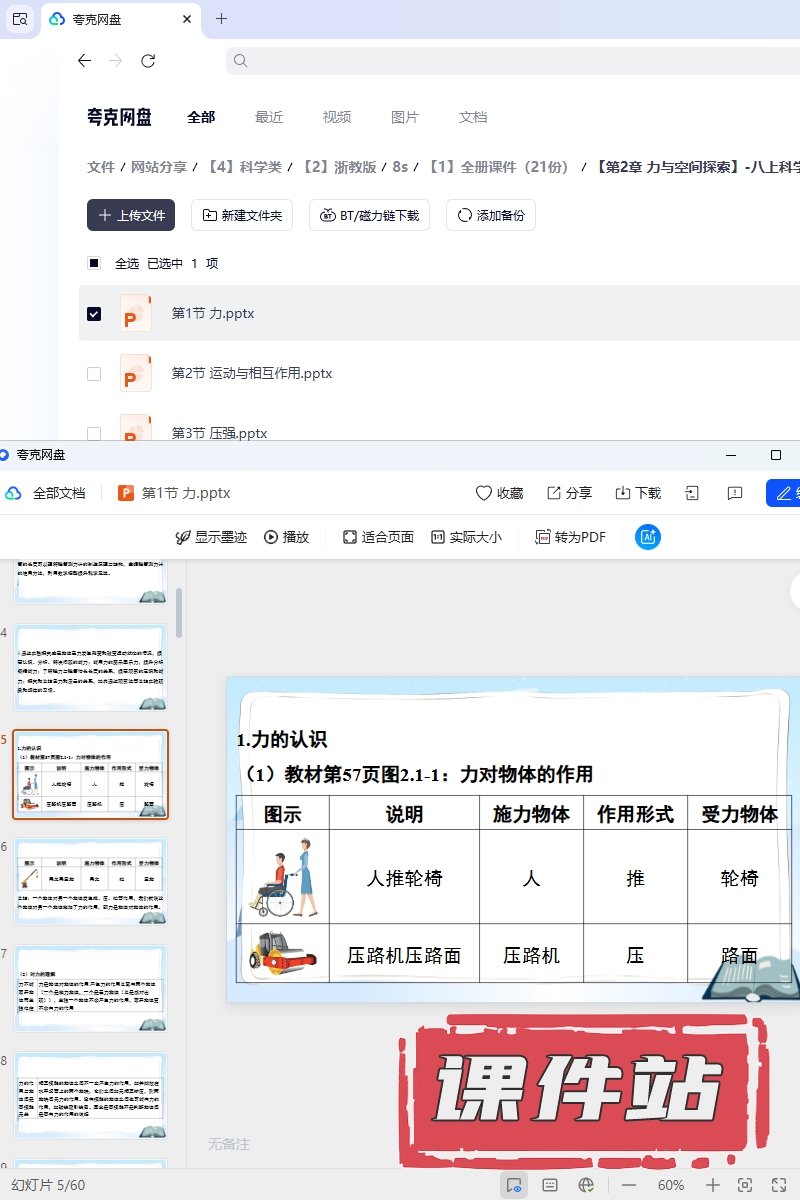Click the 上传文件 upload button
The height and width of the screenshot is (1200, 800).
[x=131, y=215]
